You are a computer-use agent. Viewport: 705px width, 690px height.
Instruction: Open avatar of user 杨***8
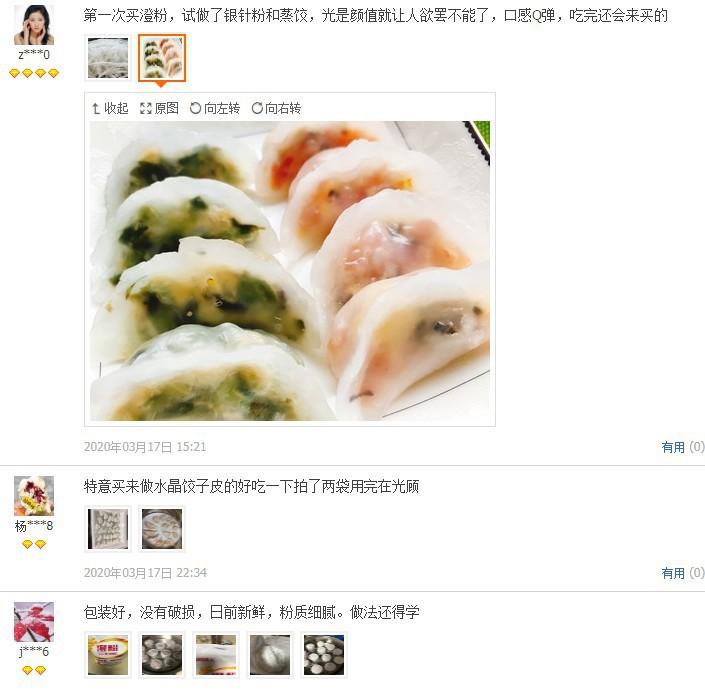[34, 496]
